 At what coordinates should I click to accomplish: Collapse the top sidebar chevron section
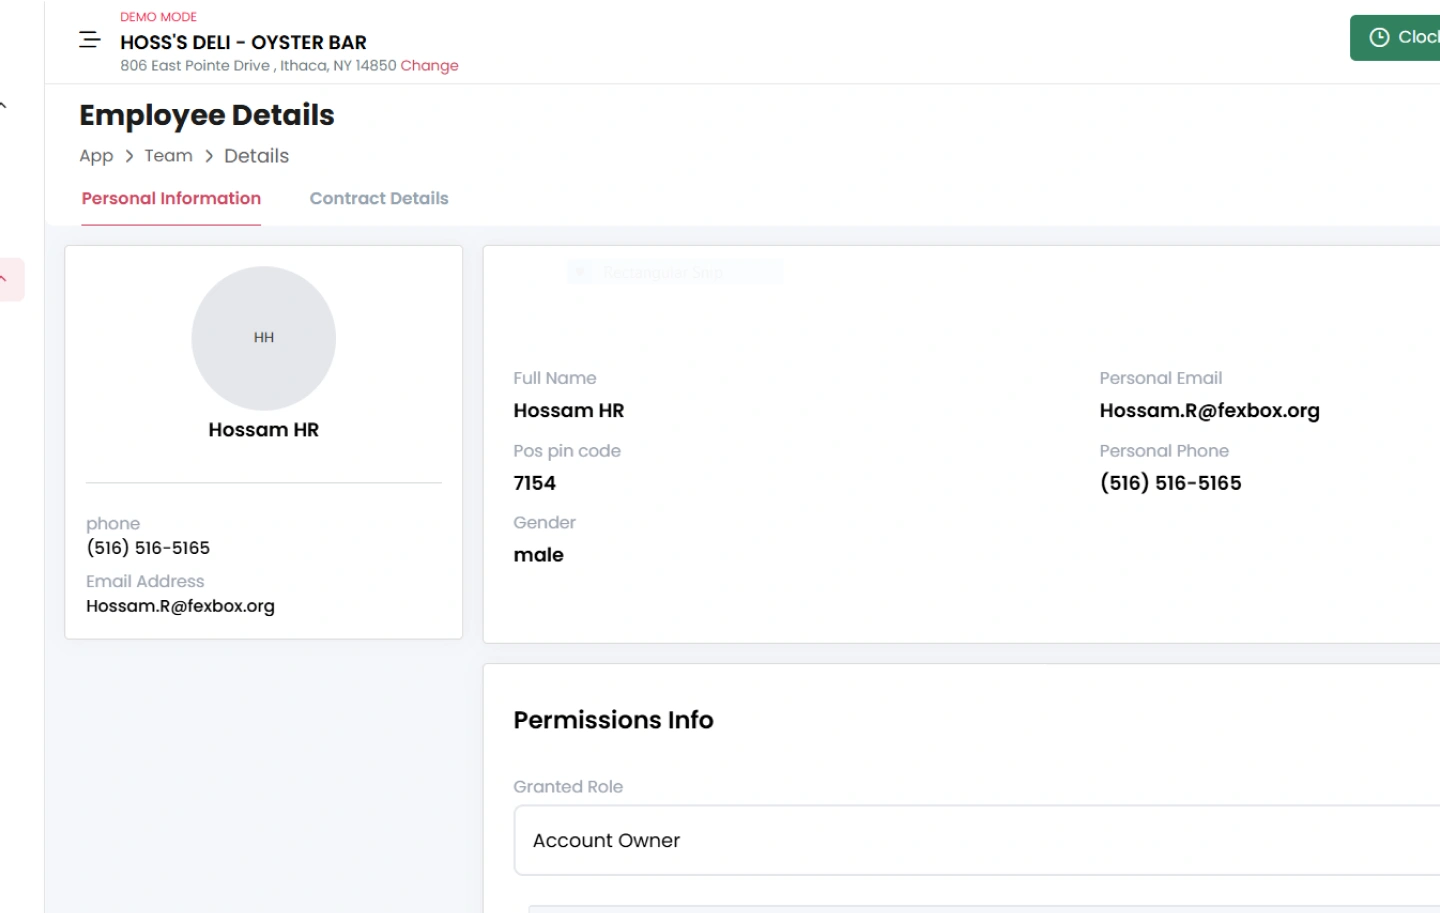[4, 105]
